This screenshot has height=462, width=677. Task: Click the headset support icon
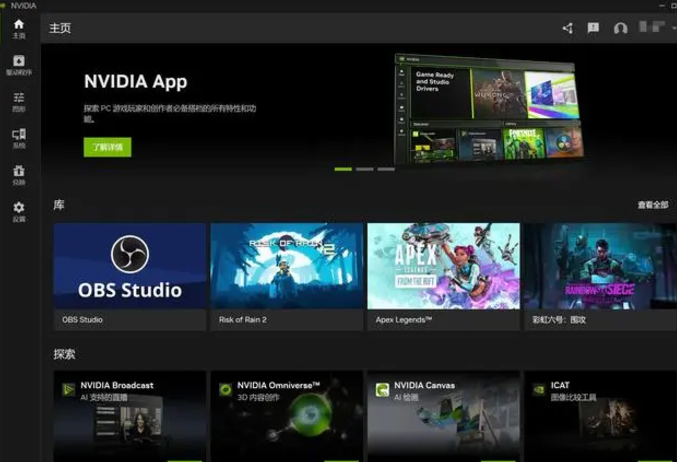coord(620,28)
